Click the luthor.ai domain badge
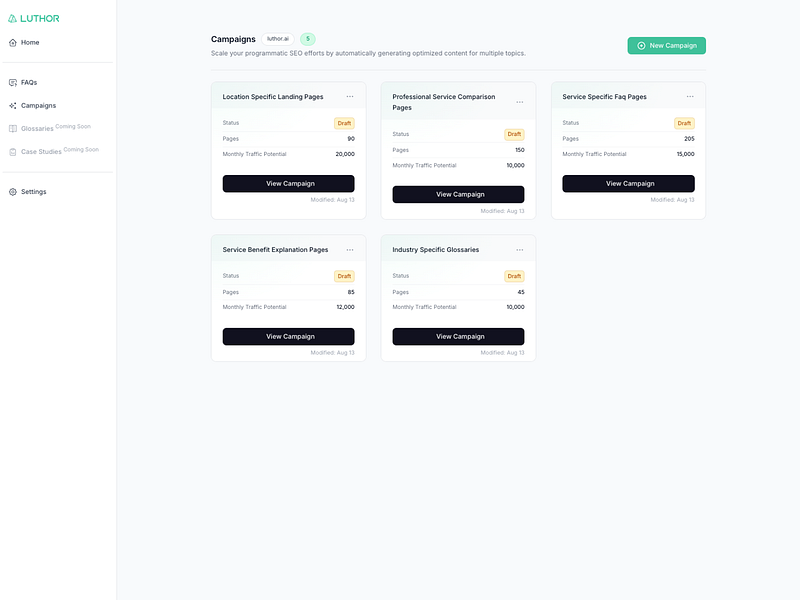The height and width of the screenshot is (600, 800). tap(278, 39)
